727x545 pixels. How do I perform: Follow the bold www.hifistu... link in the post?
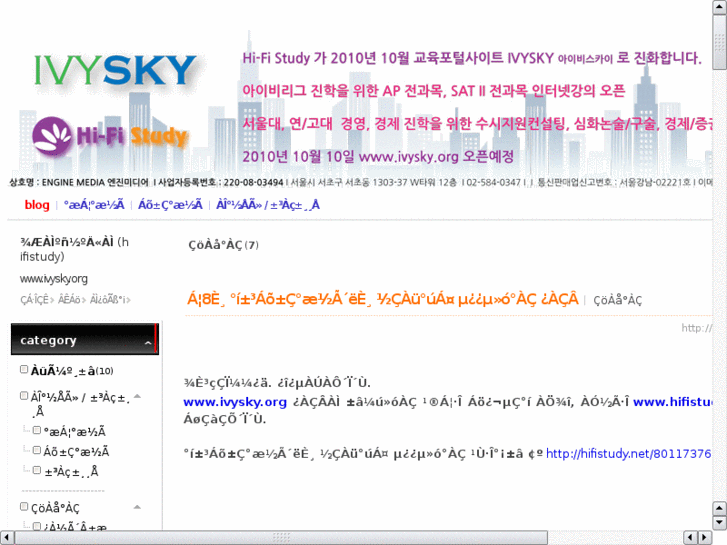coord(673,402)
